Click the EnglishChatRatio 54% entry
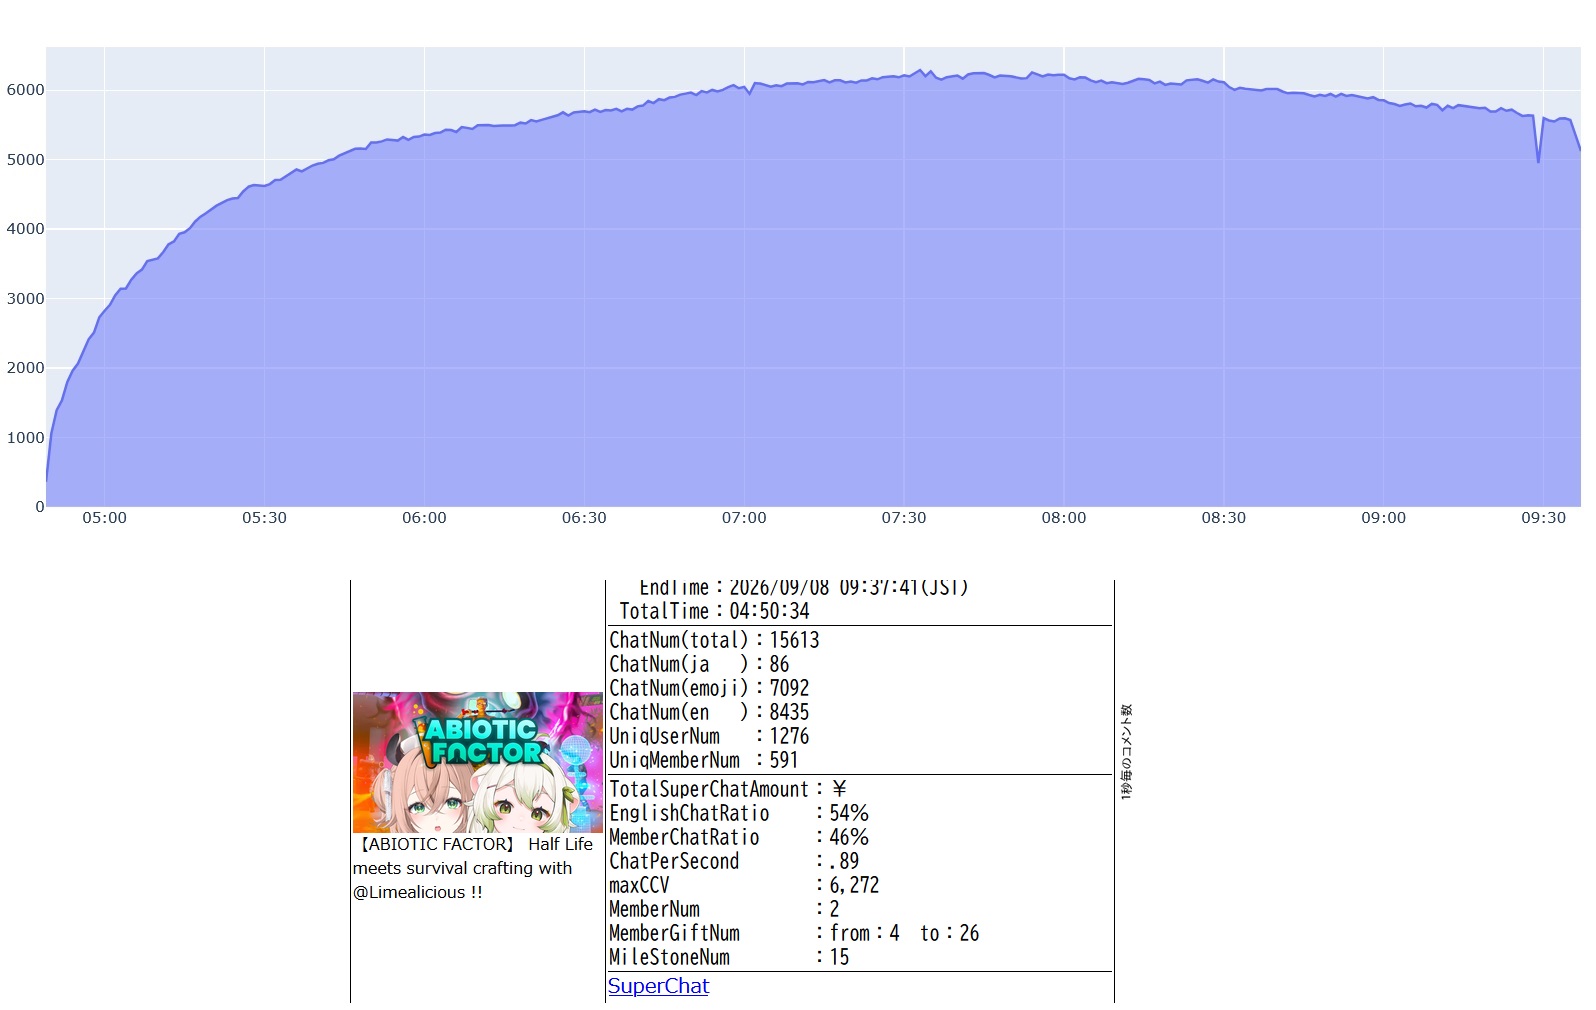 (x=739, y=813)
